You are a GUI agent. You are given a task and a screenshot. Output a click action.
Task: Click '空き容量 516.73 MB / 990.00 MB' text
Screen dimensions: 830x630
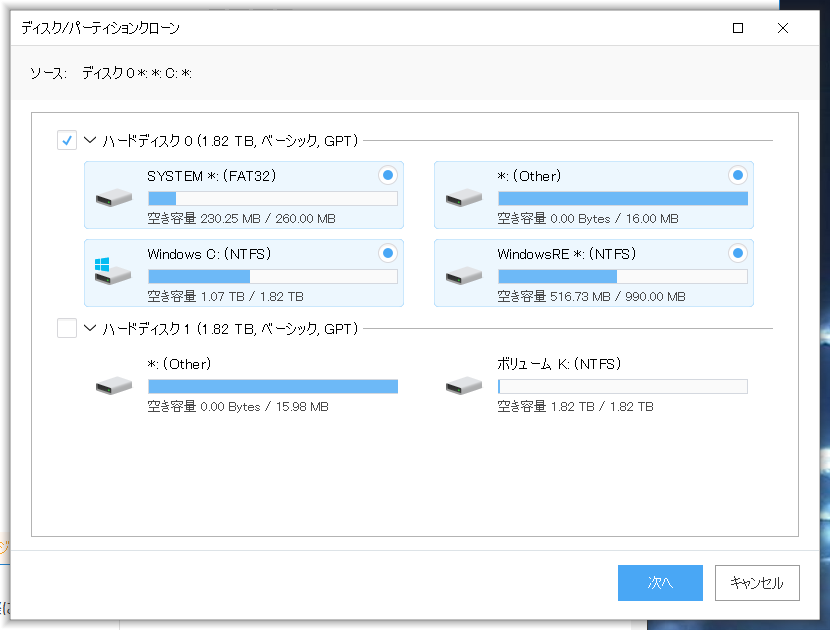[x=591, y=296]
